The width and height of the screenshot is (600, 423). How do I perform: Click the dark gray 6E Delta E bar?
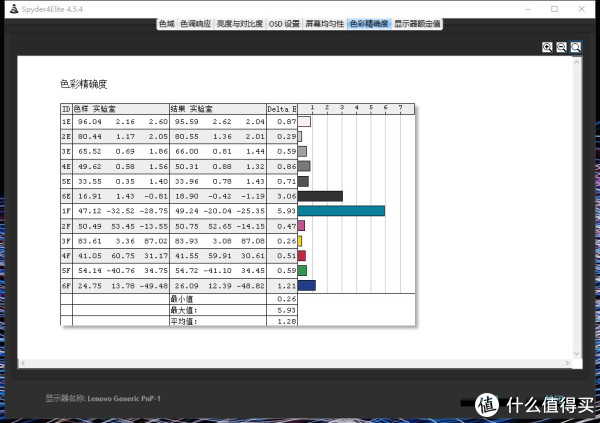[x=320, y=196]
